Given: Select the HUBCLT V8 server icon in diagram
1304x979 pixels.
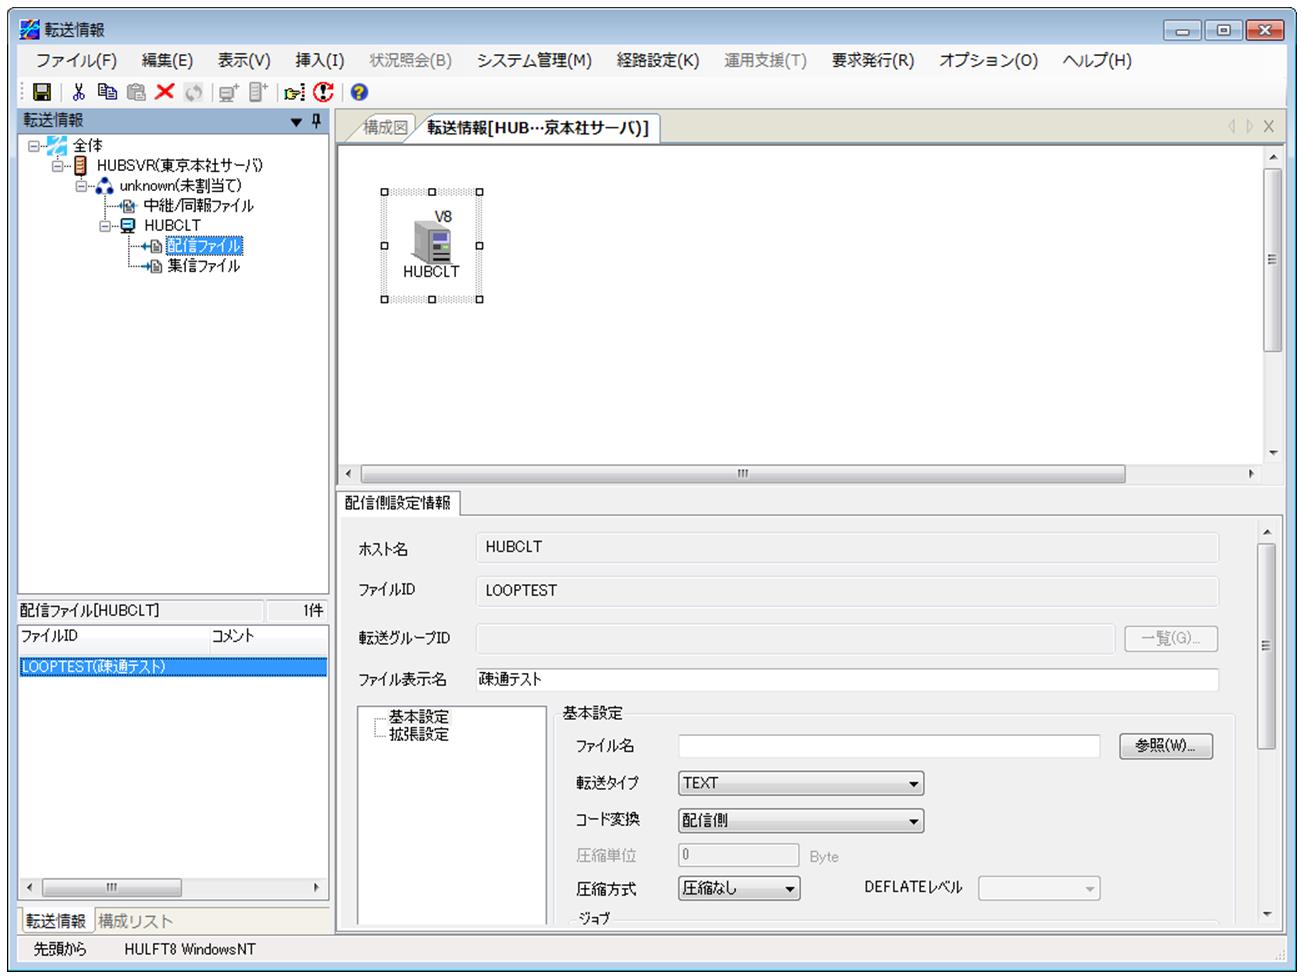Looking at the screenshot, I should click(432, 245).
